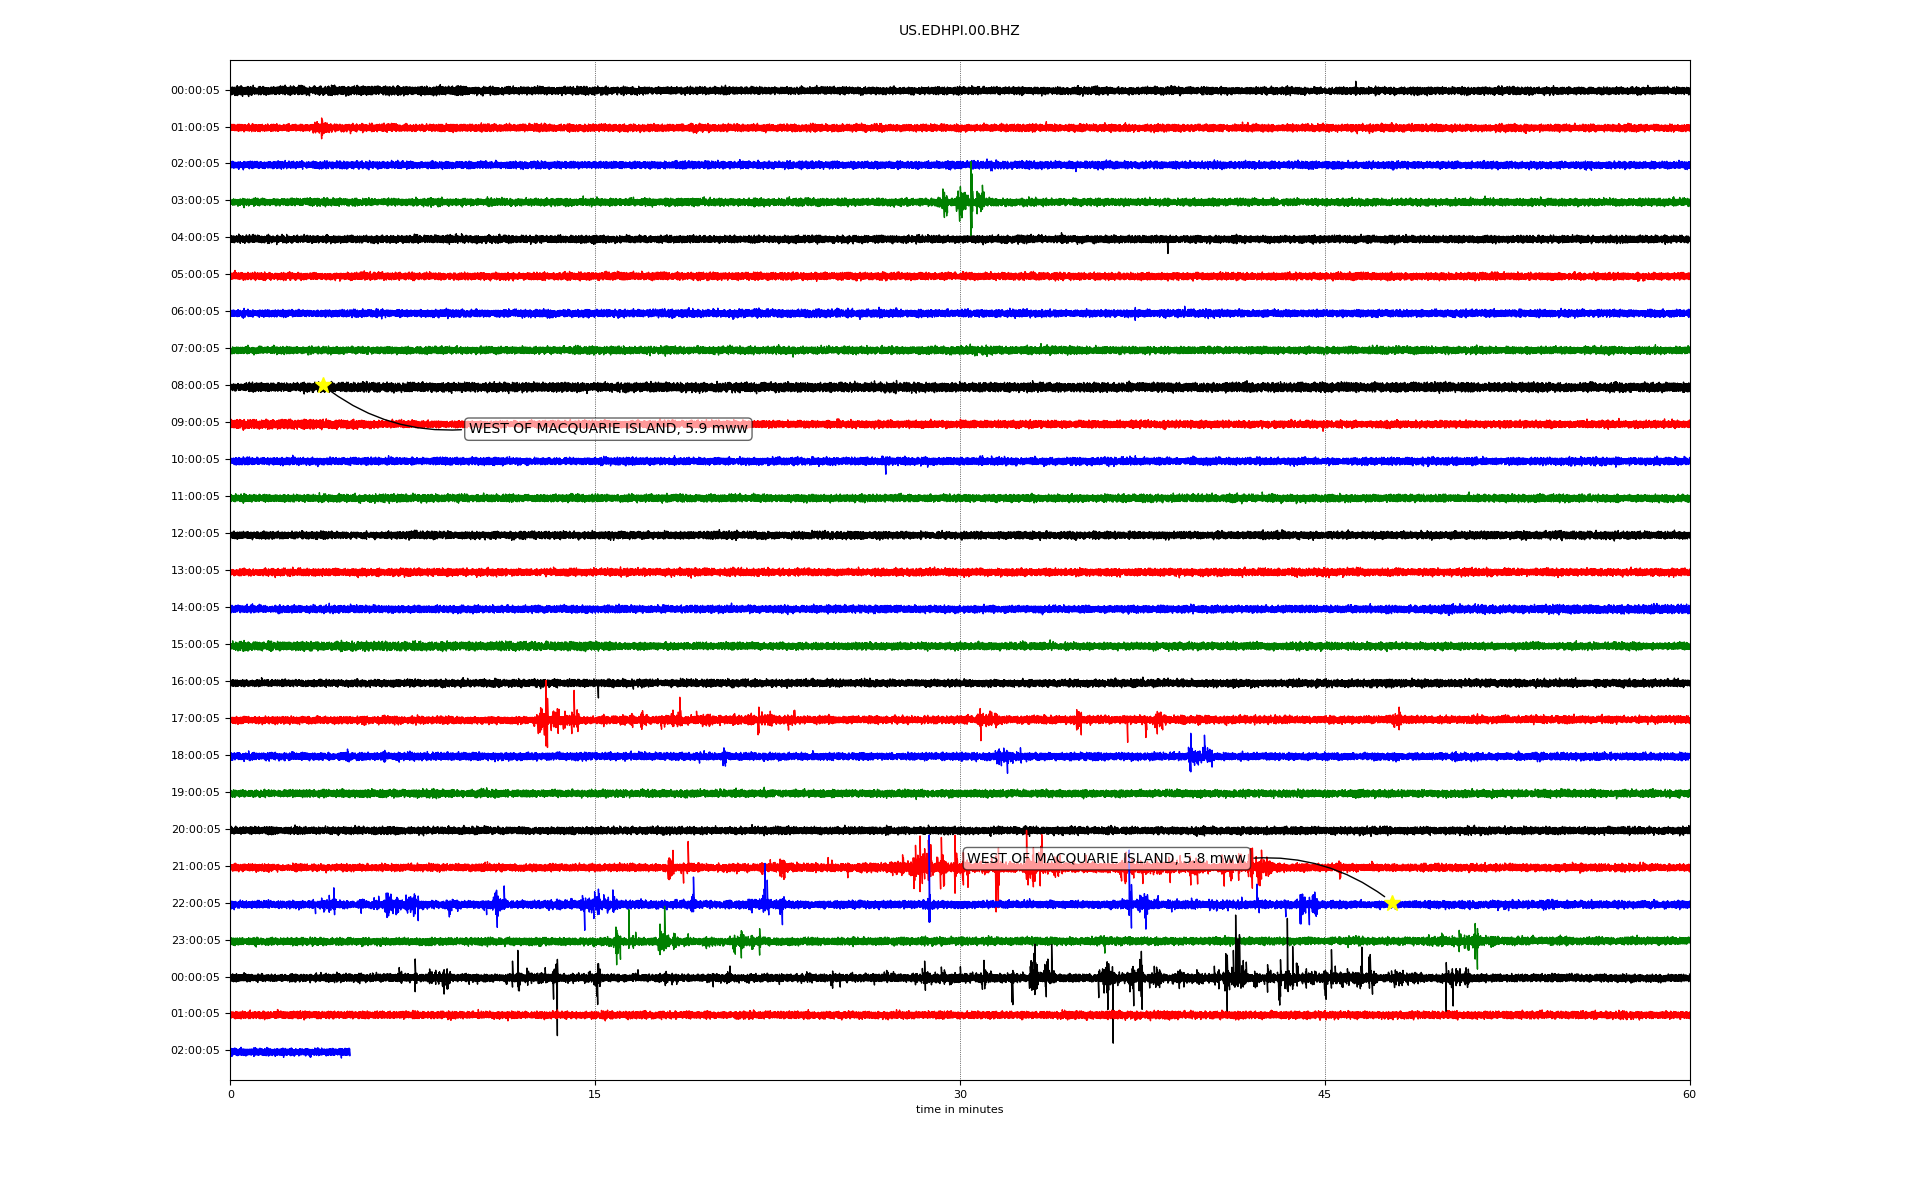Click the 21:00:05 row time label
The image size is (1920, 1200).
[195, 866]
